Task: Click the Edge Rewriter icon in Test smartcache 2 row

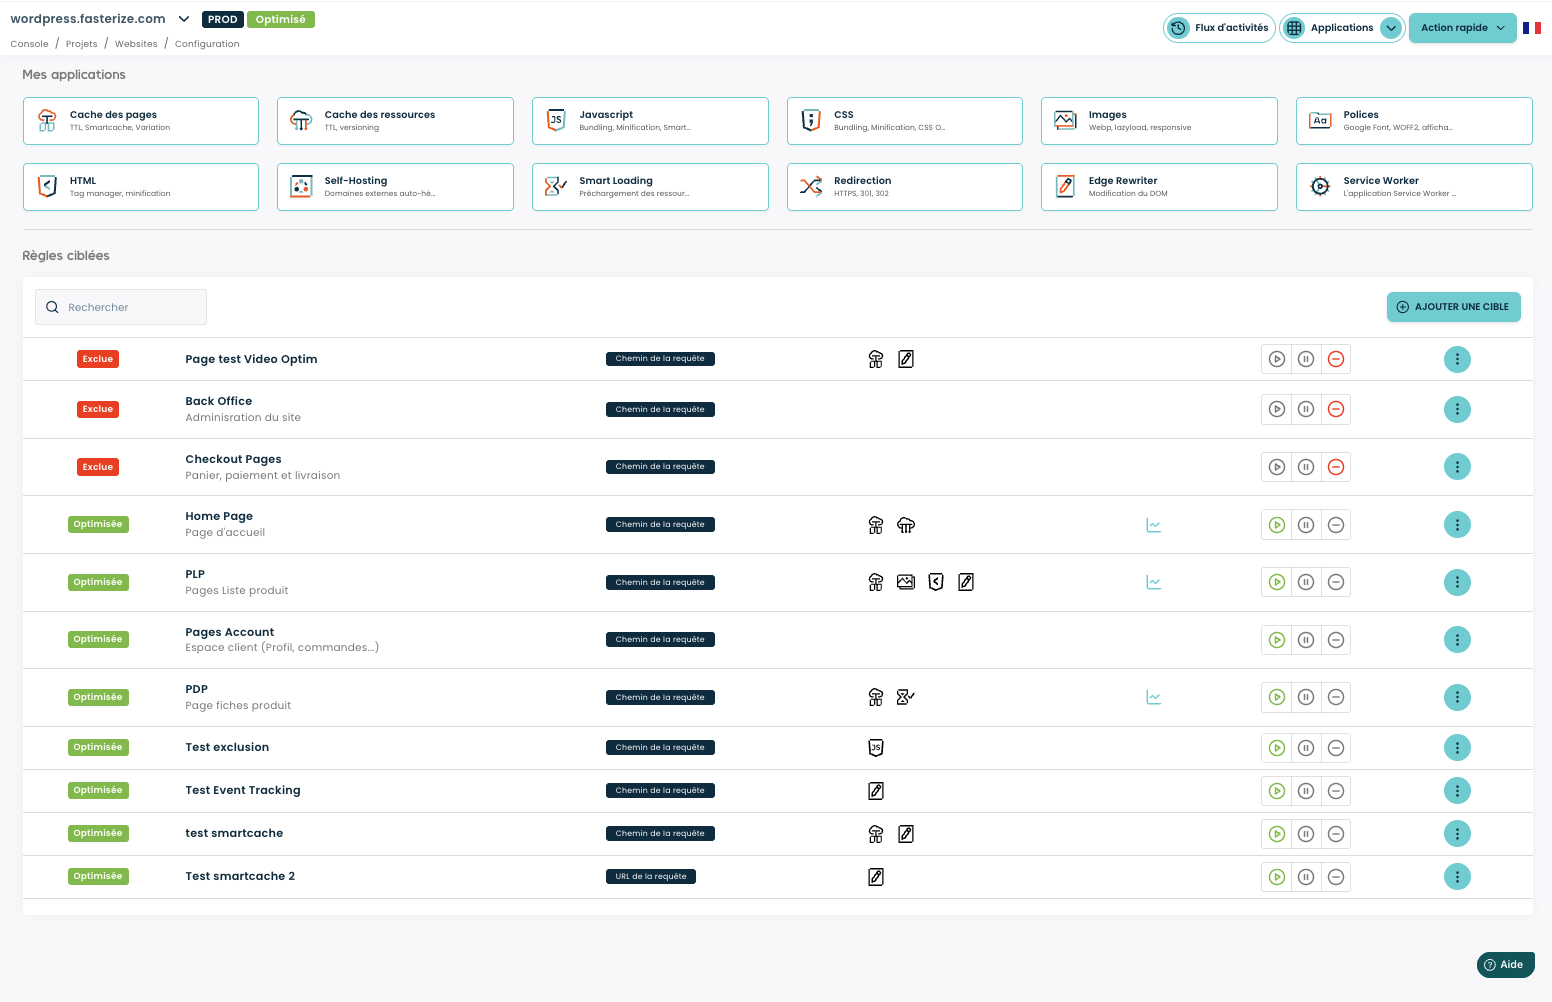Action: [x=876, y=877]
